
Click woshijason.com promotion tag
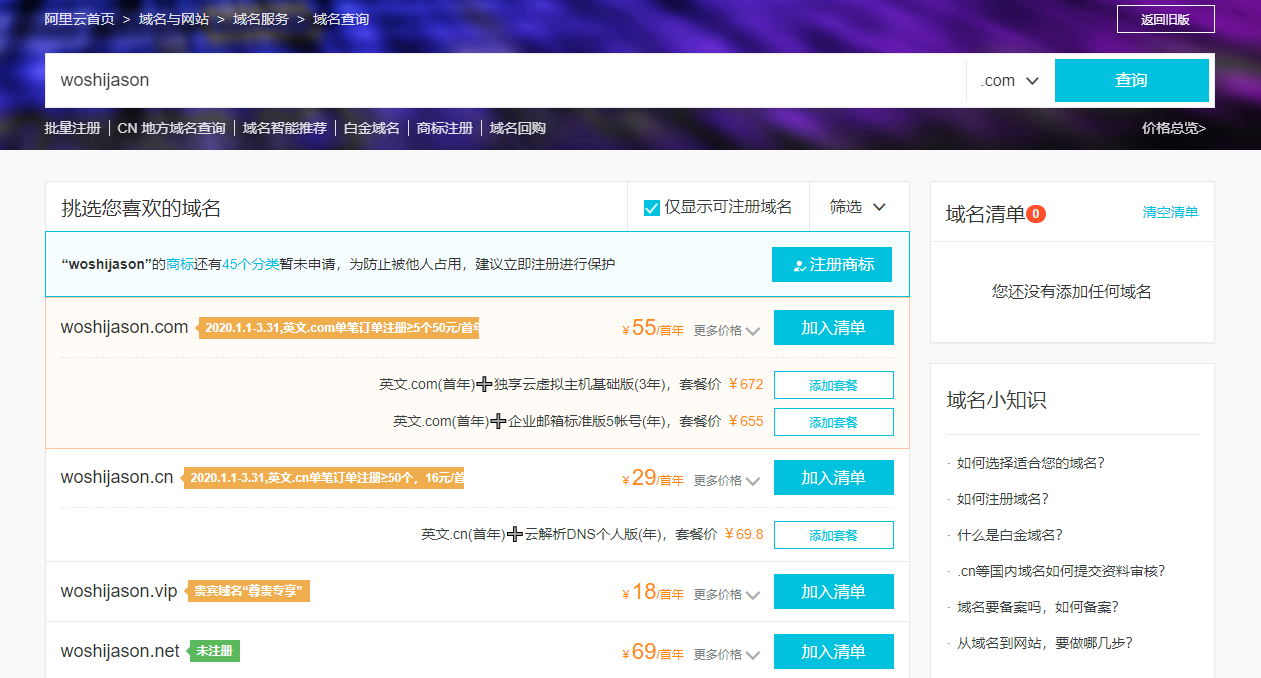tap(339, 327)
